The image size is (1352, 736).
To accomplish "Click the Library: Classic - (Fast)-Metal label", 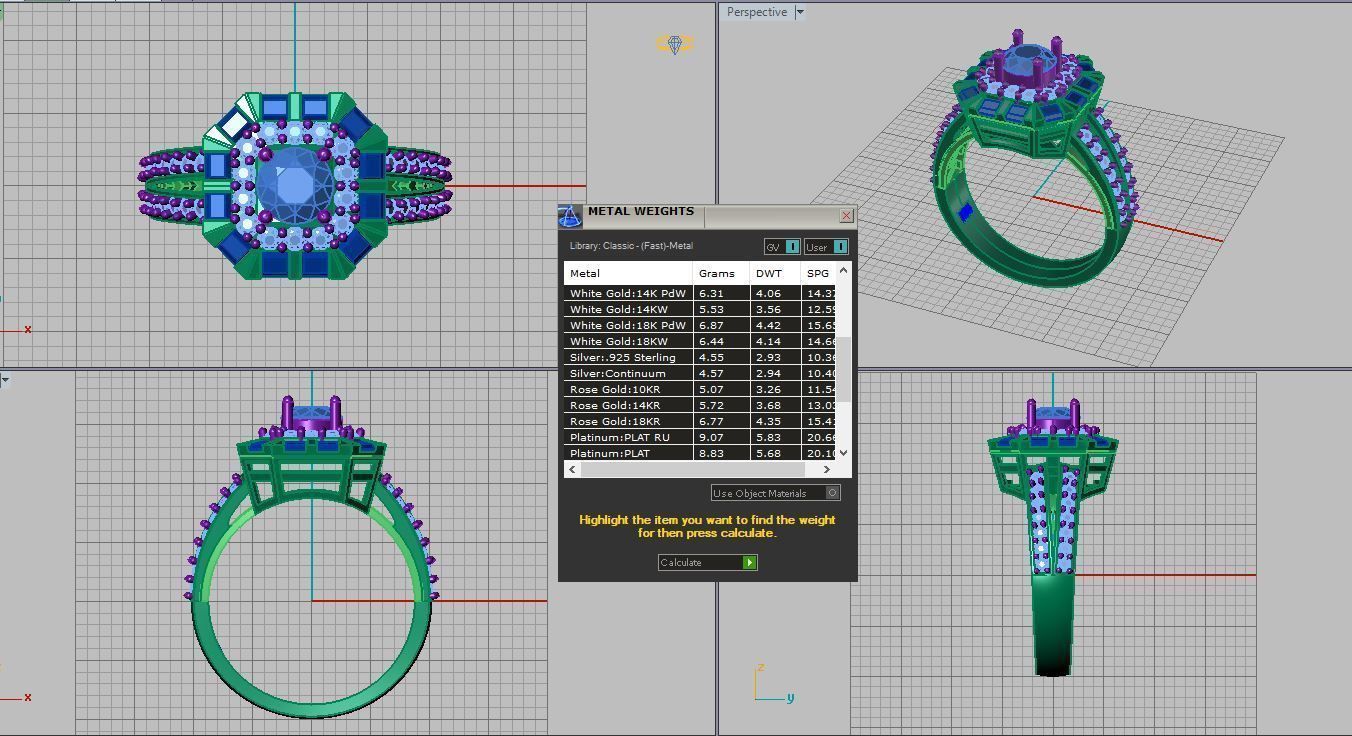I will 631,246.
